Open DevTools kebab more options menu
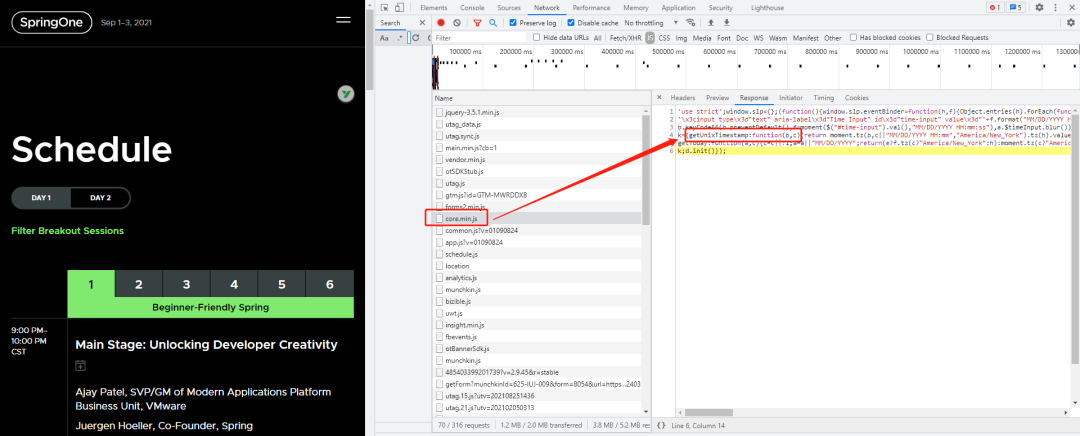The width and height of the screenshot is (1080, 436). point(1055,8)
